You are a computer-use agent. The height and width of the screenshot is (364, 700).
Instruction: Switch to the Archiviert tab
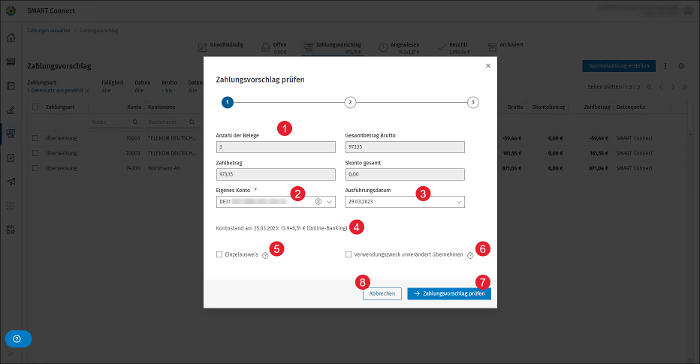click(505, 46)
